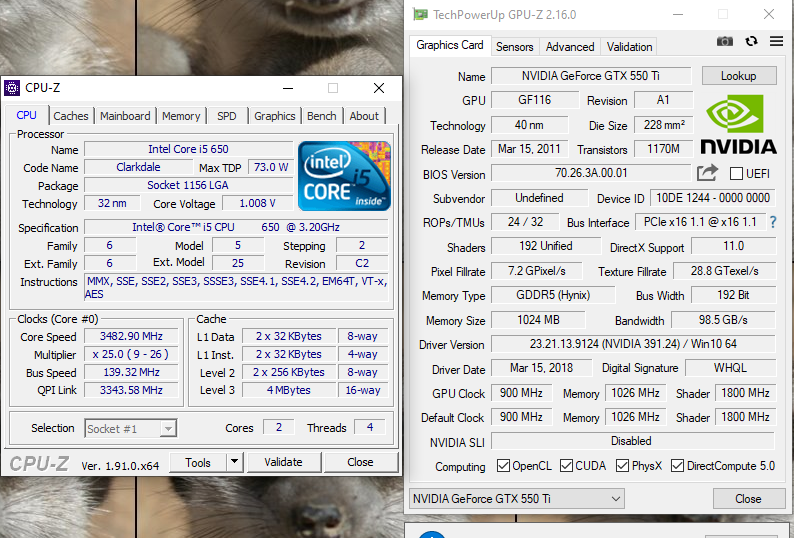This screenshot has width=794, height=538.
Task: Open the GPU selection dropdown in GPU-Z
Action: click(x=517, y=498)
